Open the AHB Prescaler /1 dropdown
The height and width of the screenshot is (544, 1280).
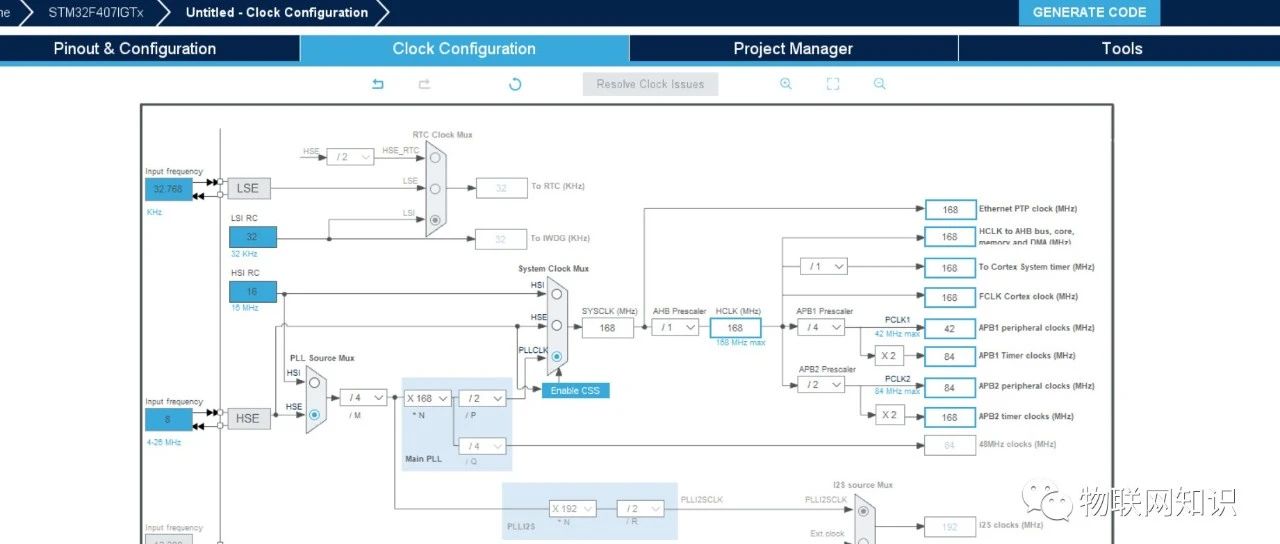pos(675,327)
